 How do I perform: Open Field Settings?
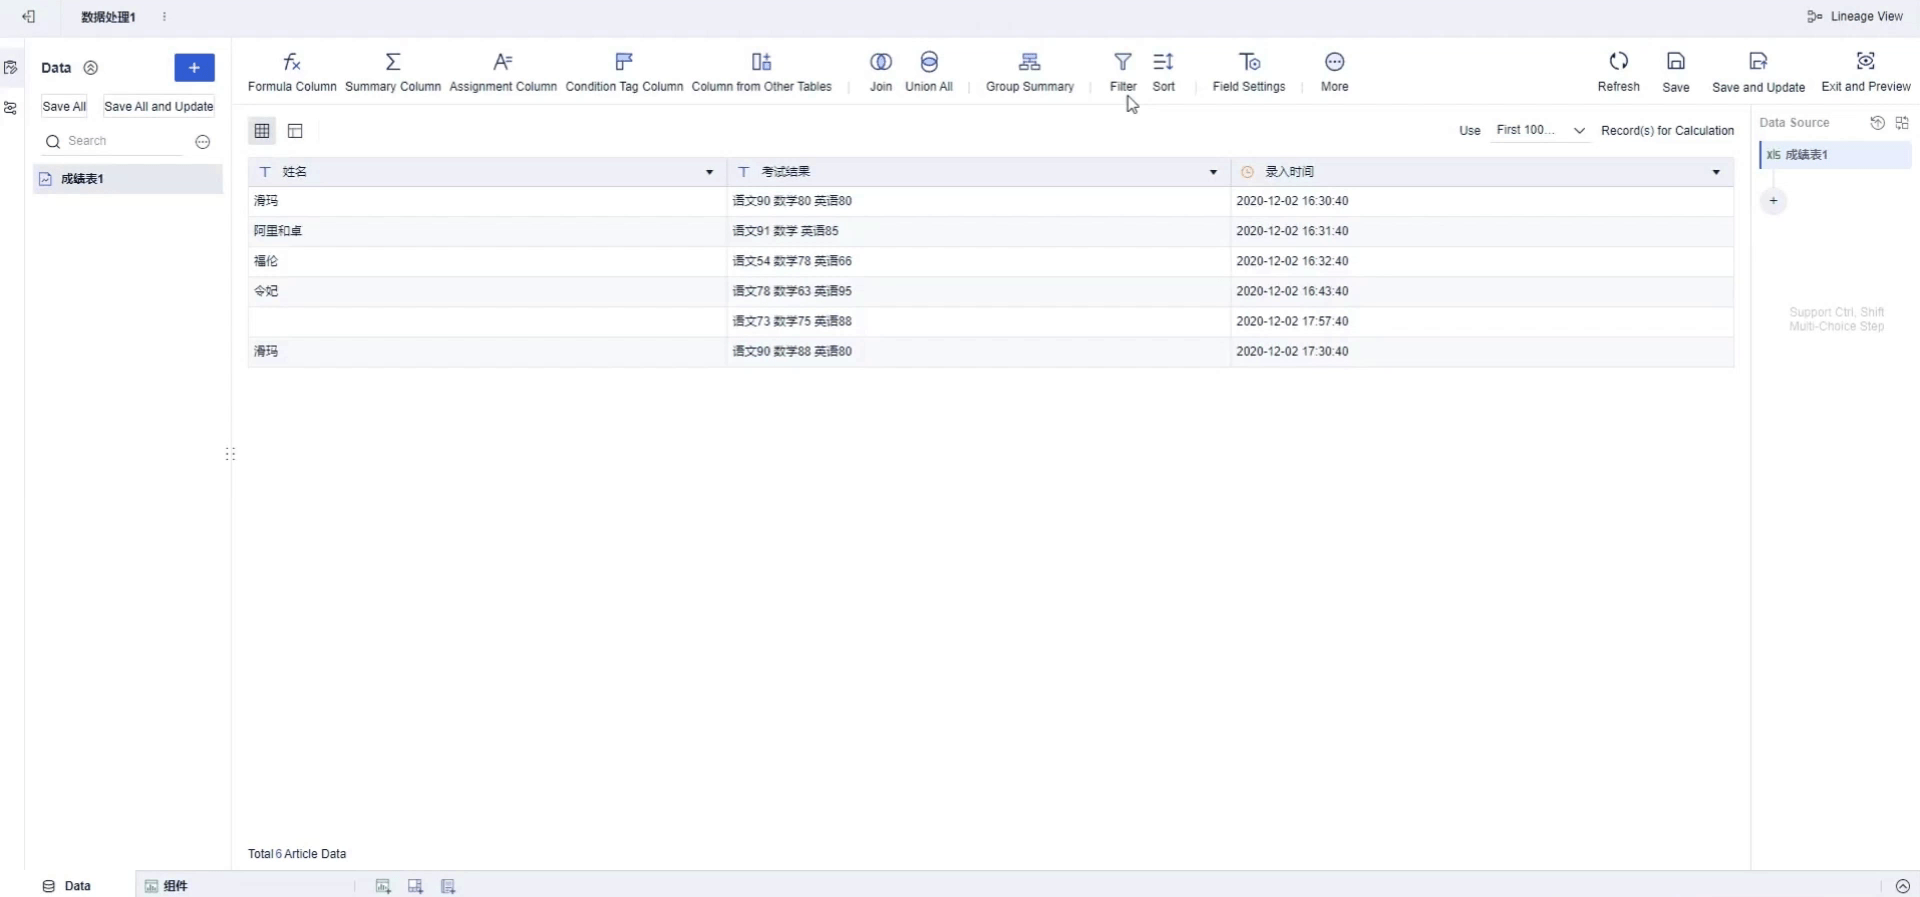coord(1249,72)
